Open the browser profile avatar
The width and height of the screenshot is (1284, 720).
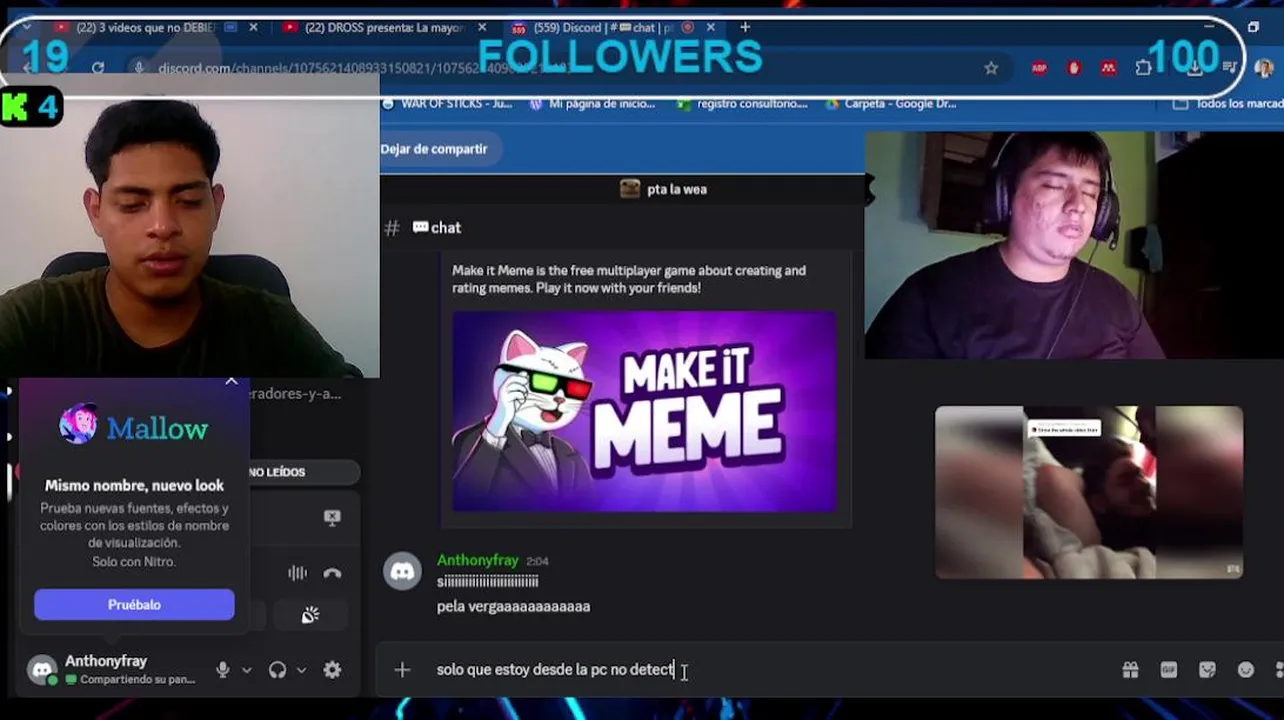(x=1264, y=68)
